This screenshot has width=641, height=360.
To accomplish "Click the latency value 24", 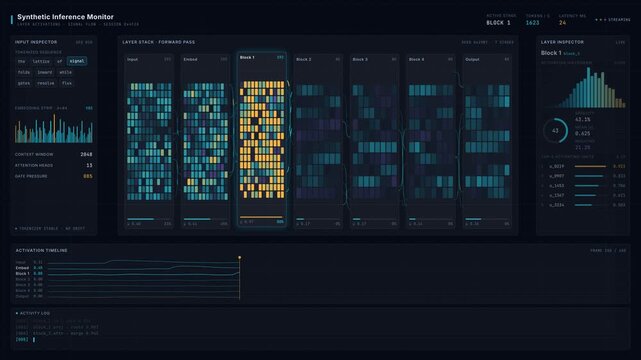I will pyautogui.click(x=563, y=23).
